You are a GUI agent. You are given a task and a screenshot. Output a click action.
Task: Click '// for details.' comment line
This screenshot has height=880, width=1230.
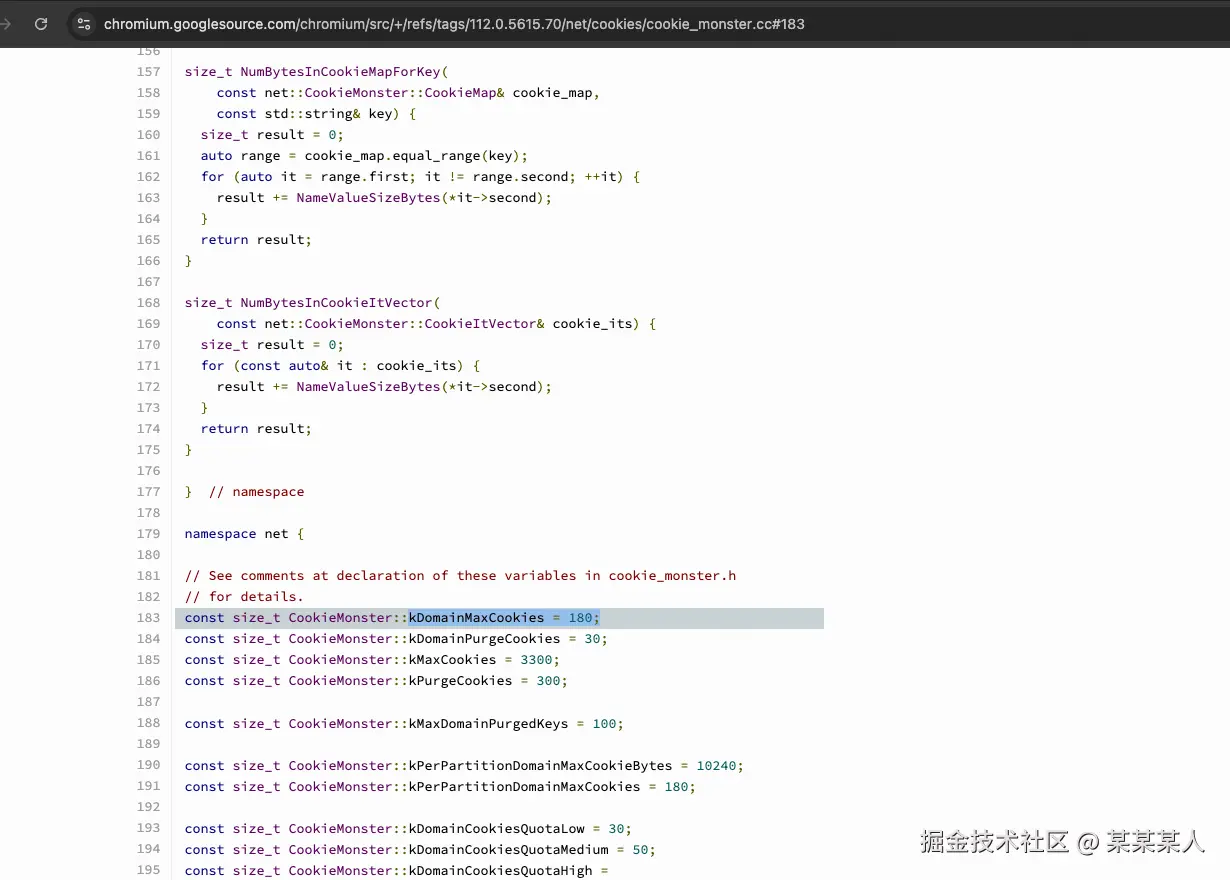[x=244, y=597]
